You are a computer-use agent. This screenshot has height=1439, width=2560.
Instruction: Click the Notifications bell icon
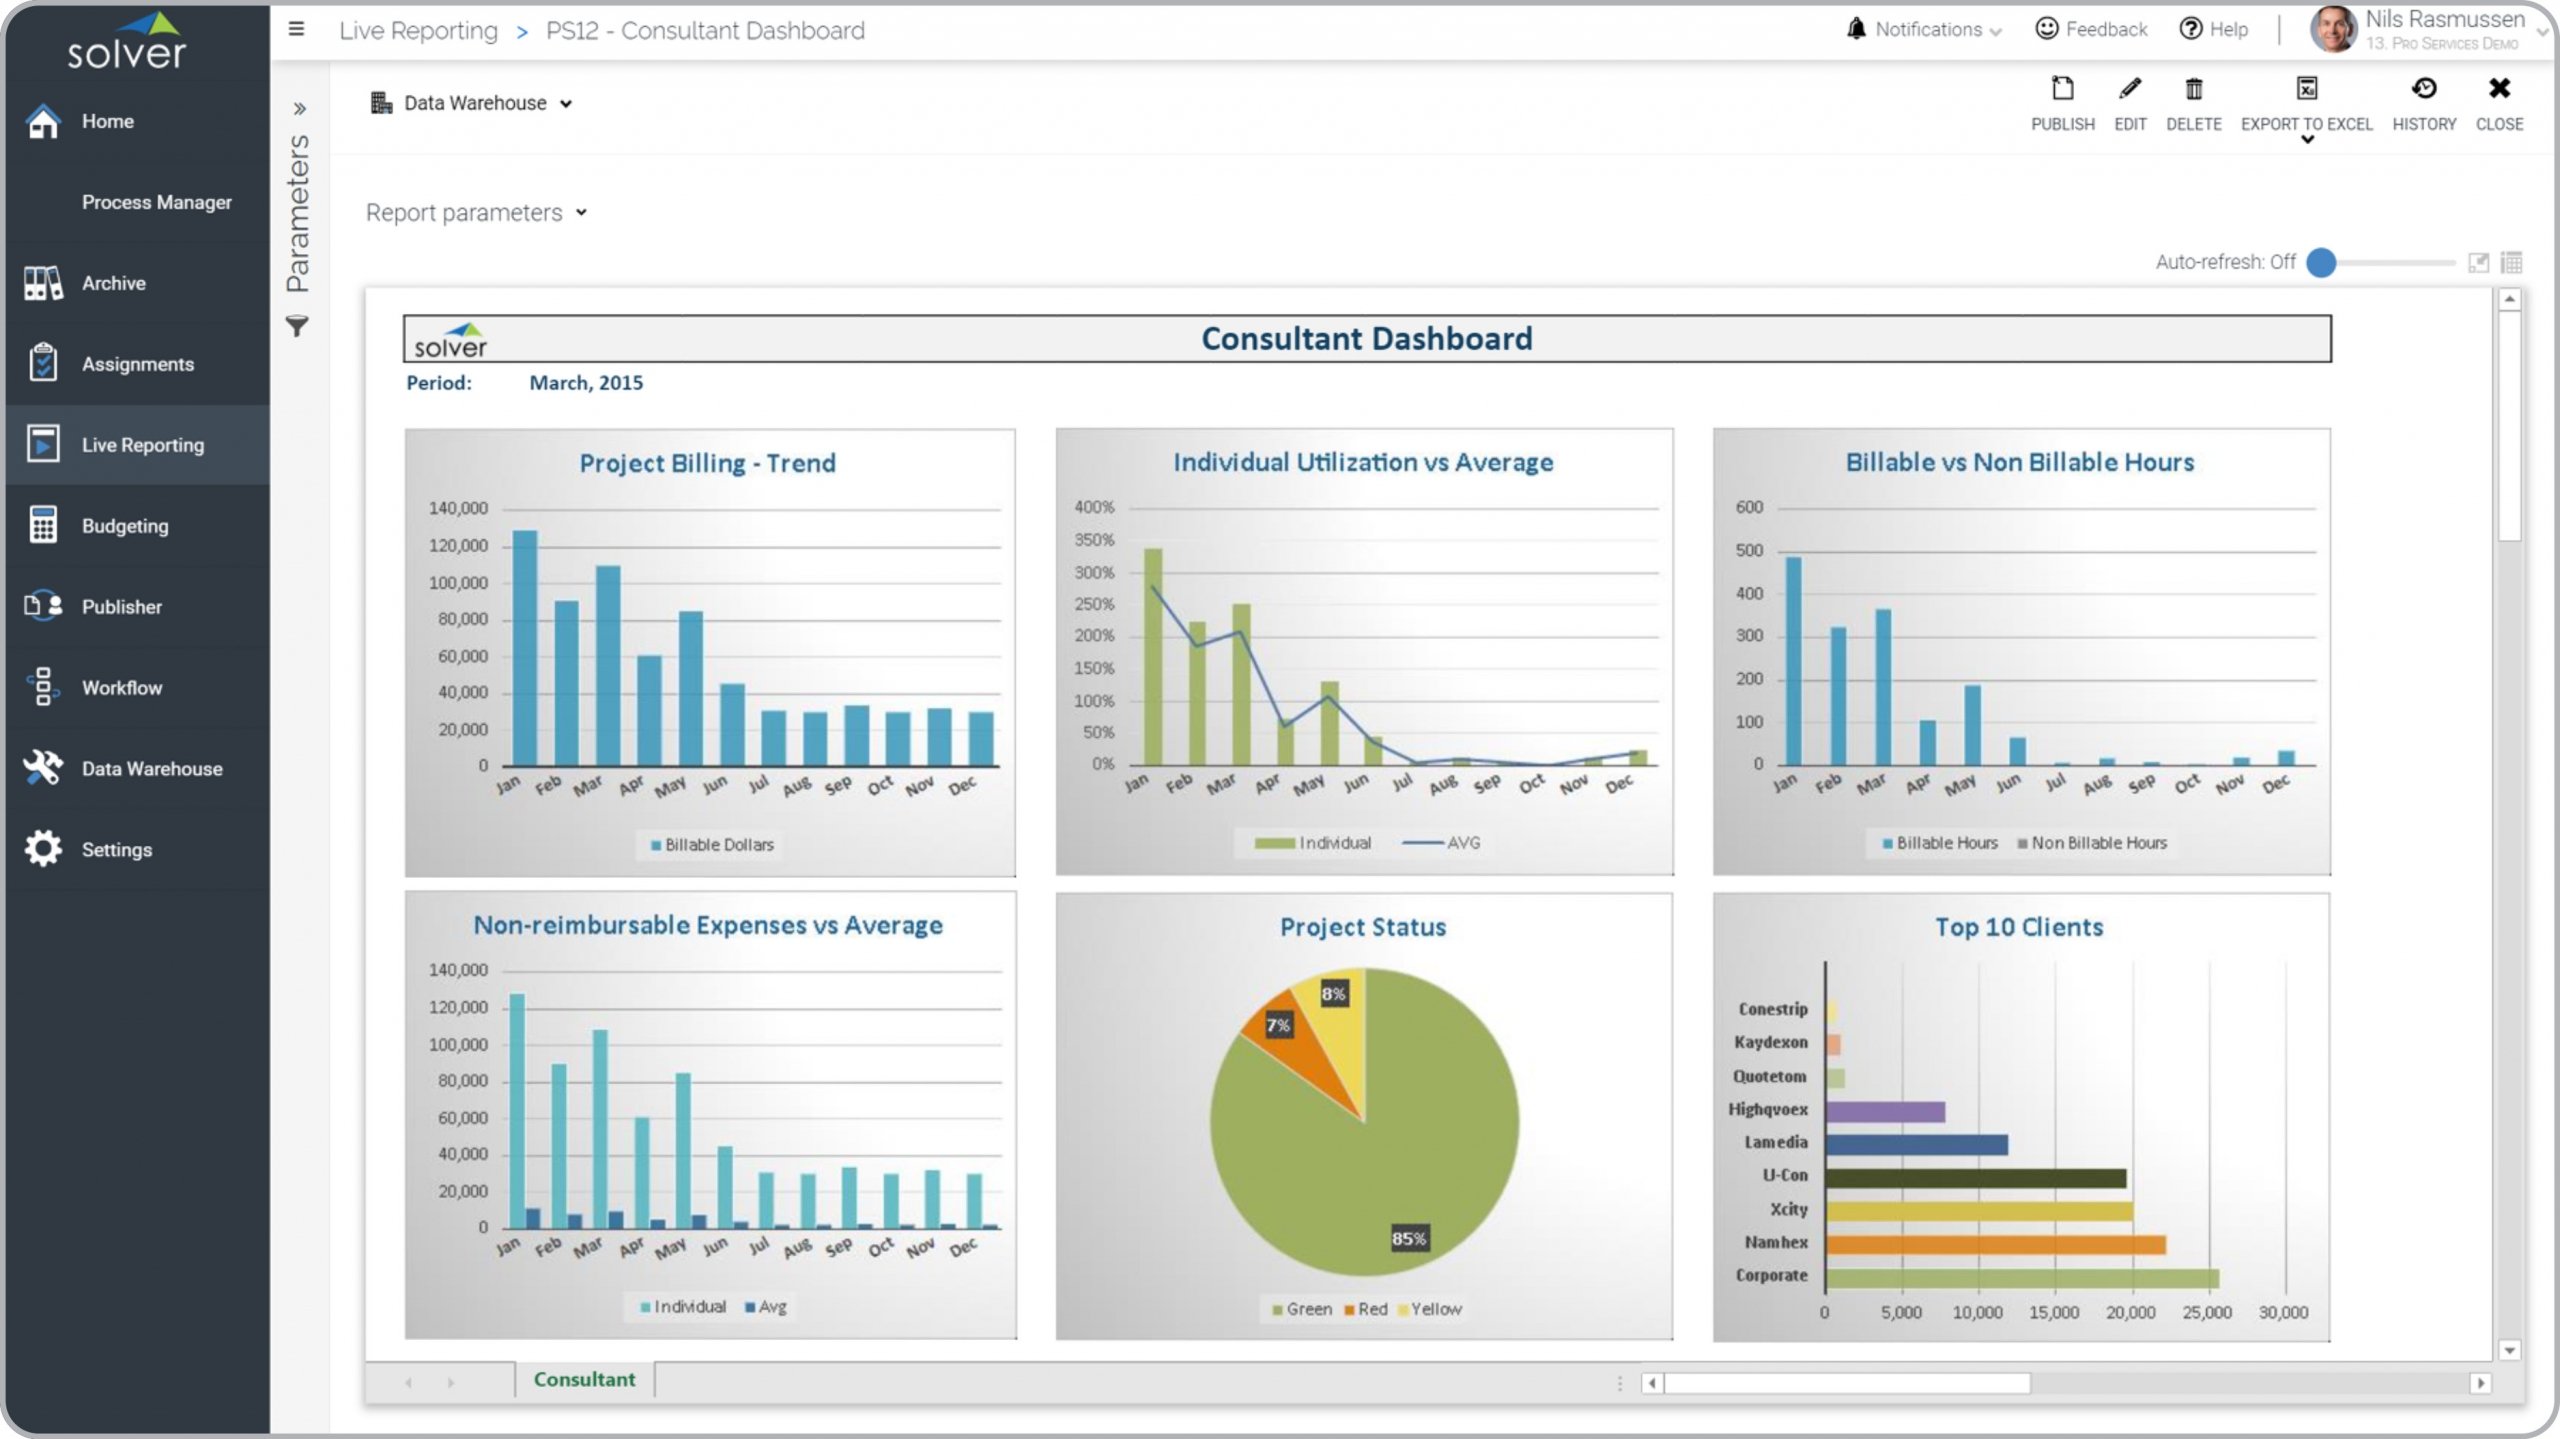[1856, 29]
